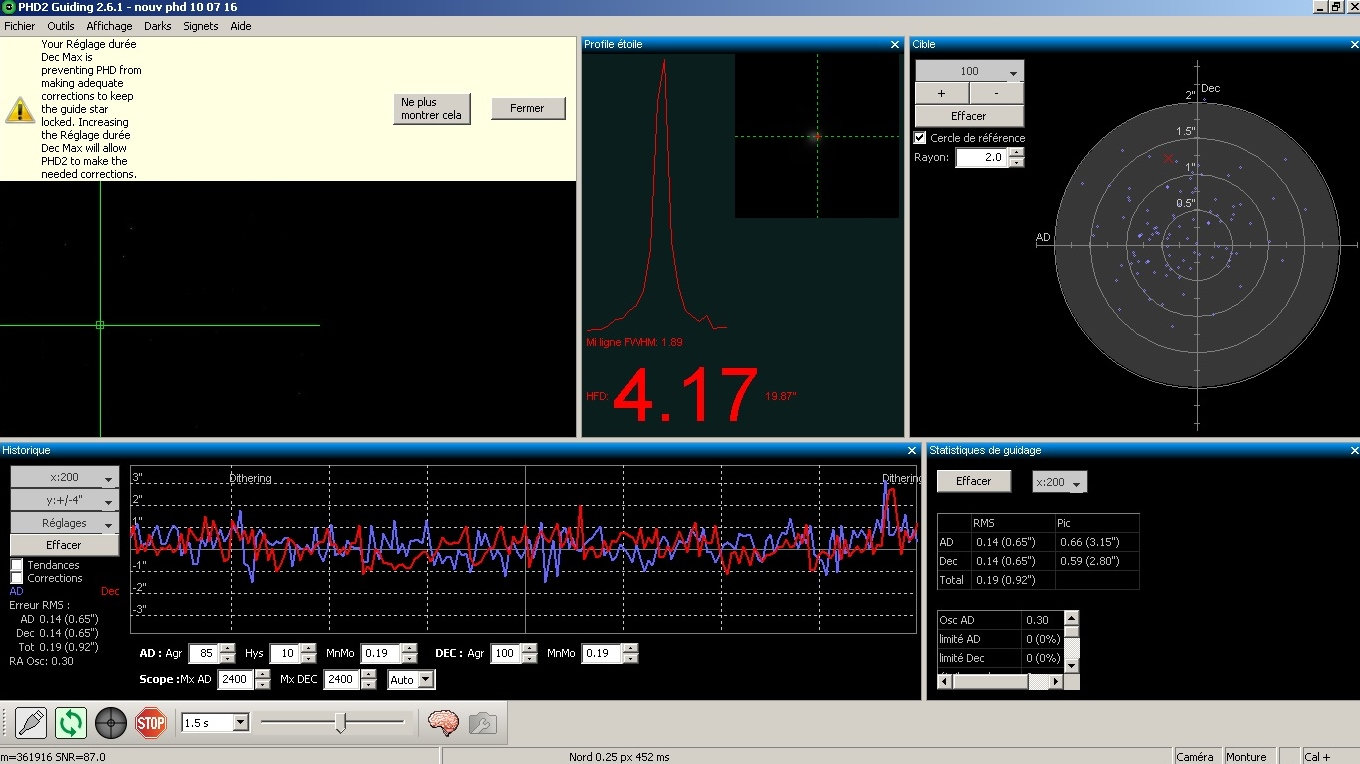Click the crosshair guide target icon
Viewport: 1360px width, 764px height.
coord(111,722)
